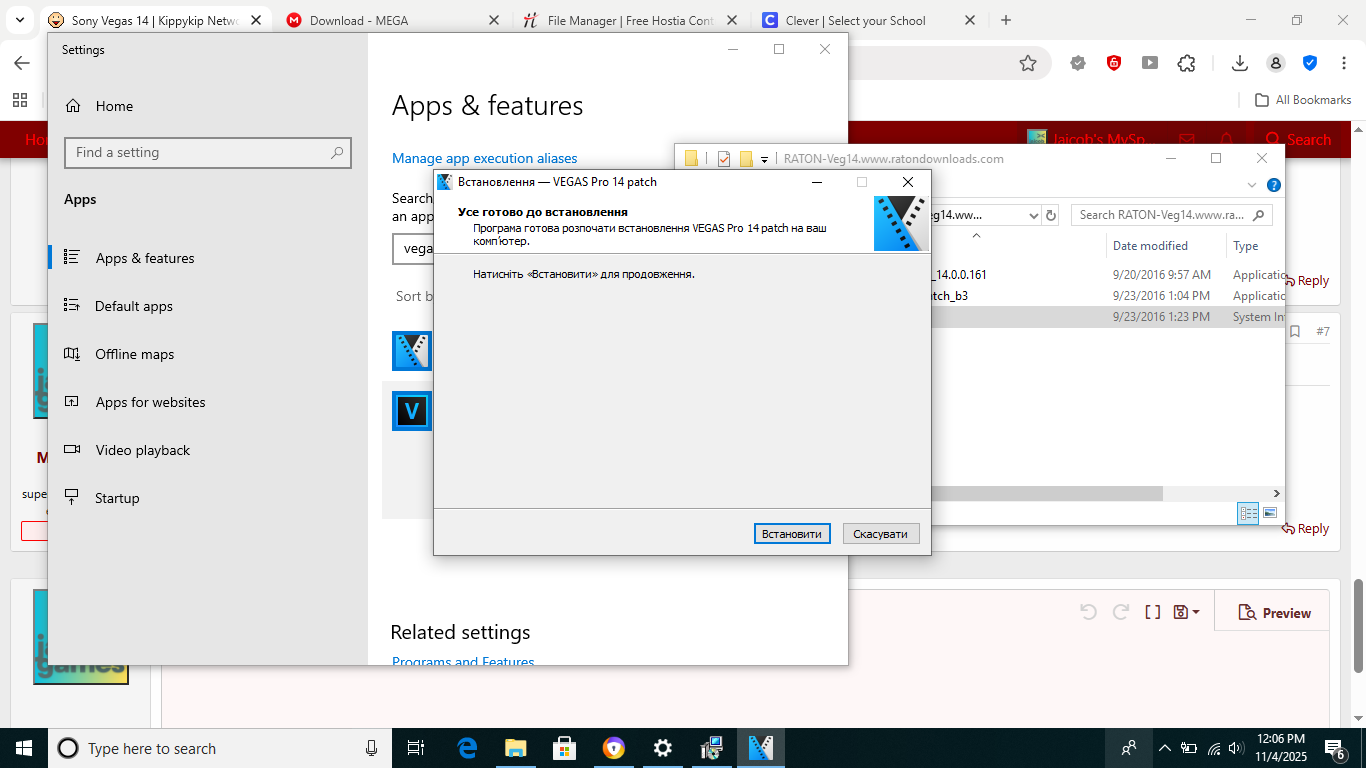Open the save draft dropdown arrow
Image resolution: width=1366 pixels, height=768 pixels.
[1196, 612]
